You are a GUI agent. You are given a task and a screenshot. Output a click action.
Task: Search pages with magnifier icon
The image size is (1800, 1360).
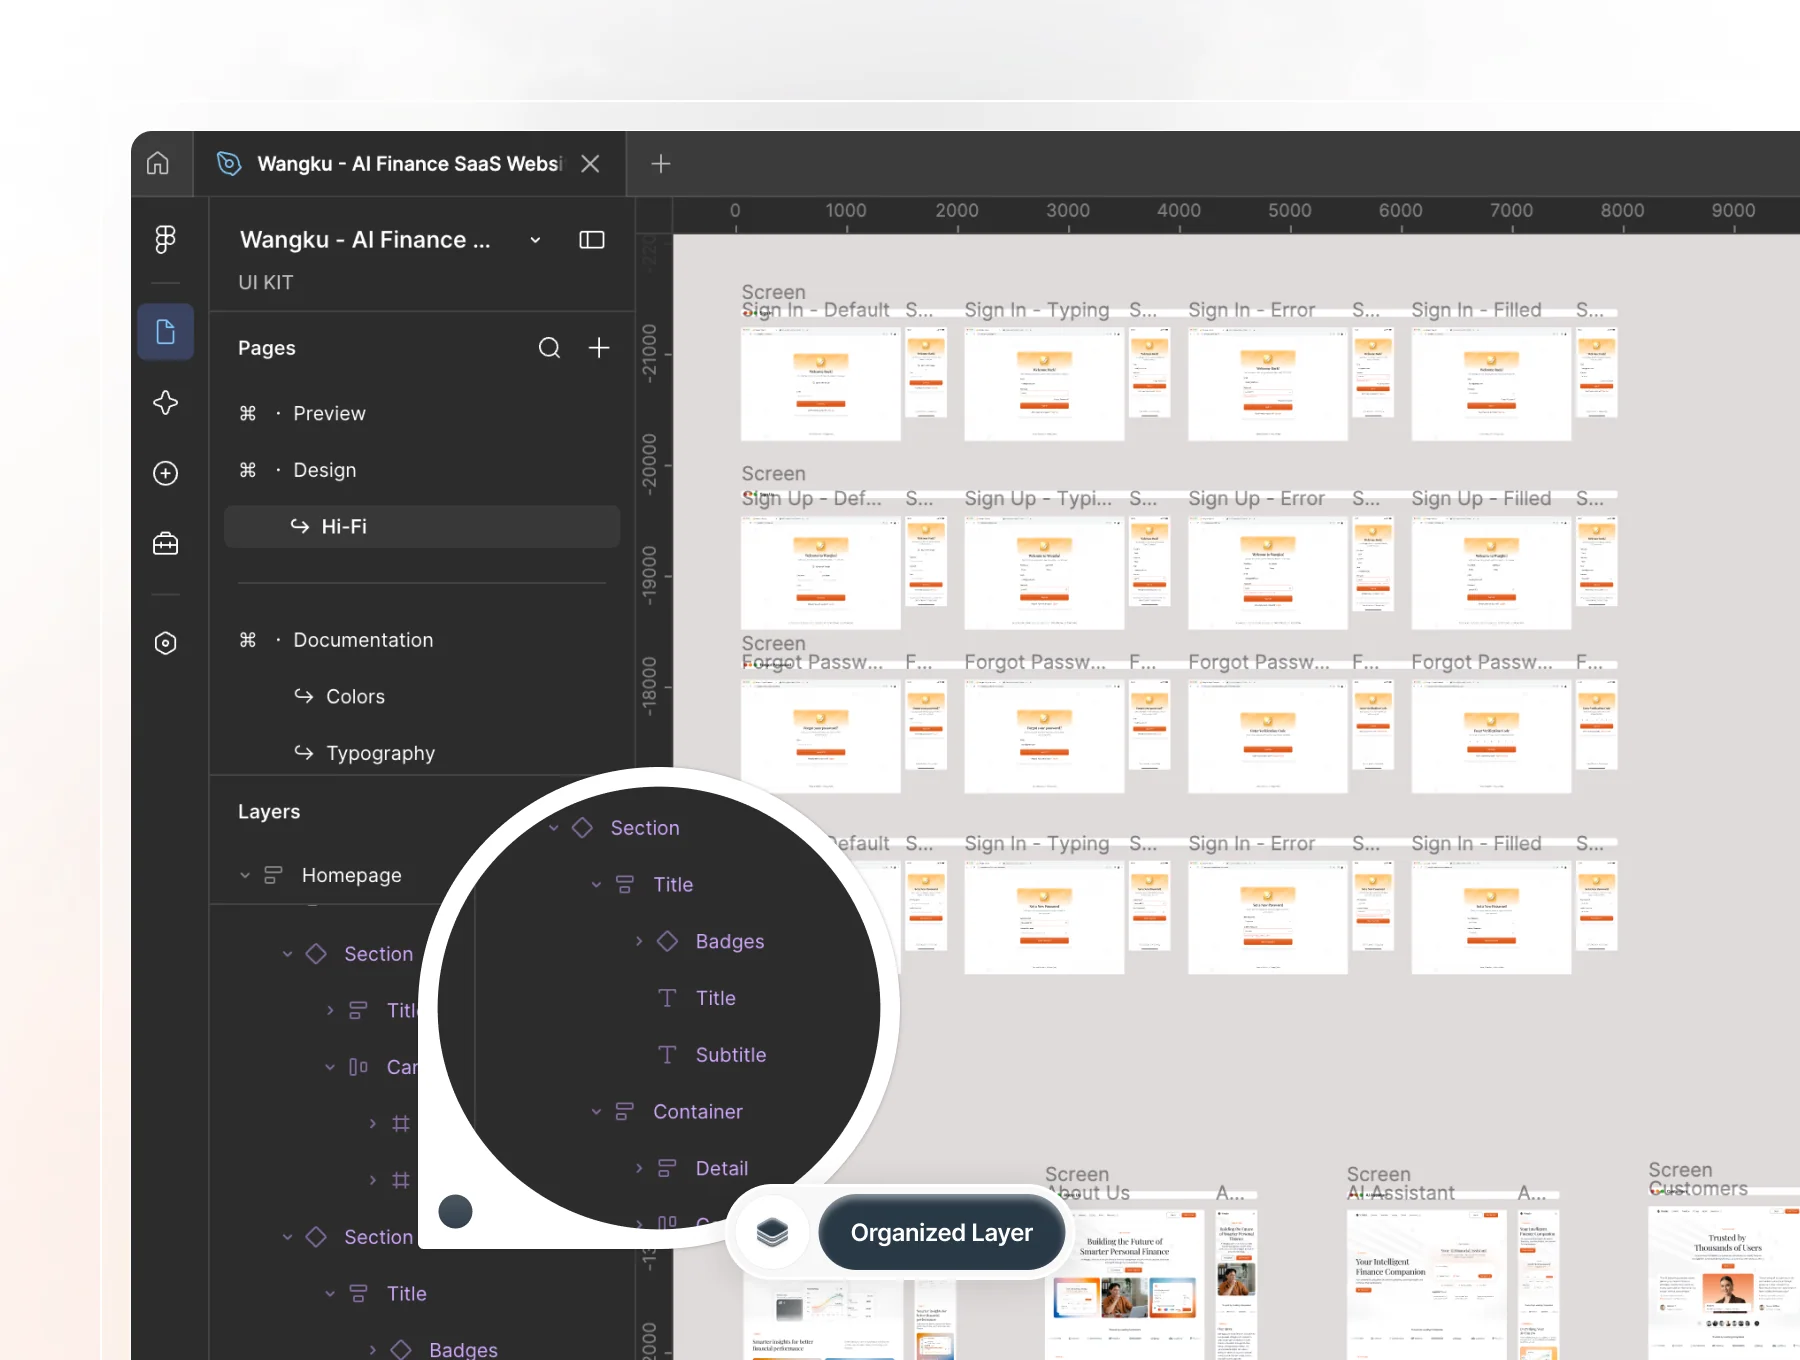tap(549, 348)
